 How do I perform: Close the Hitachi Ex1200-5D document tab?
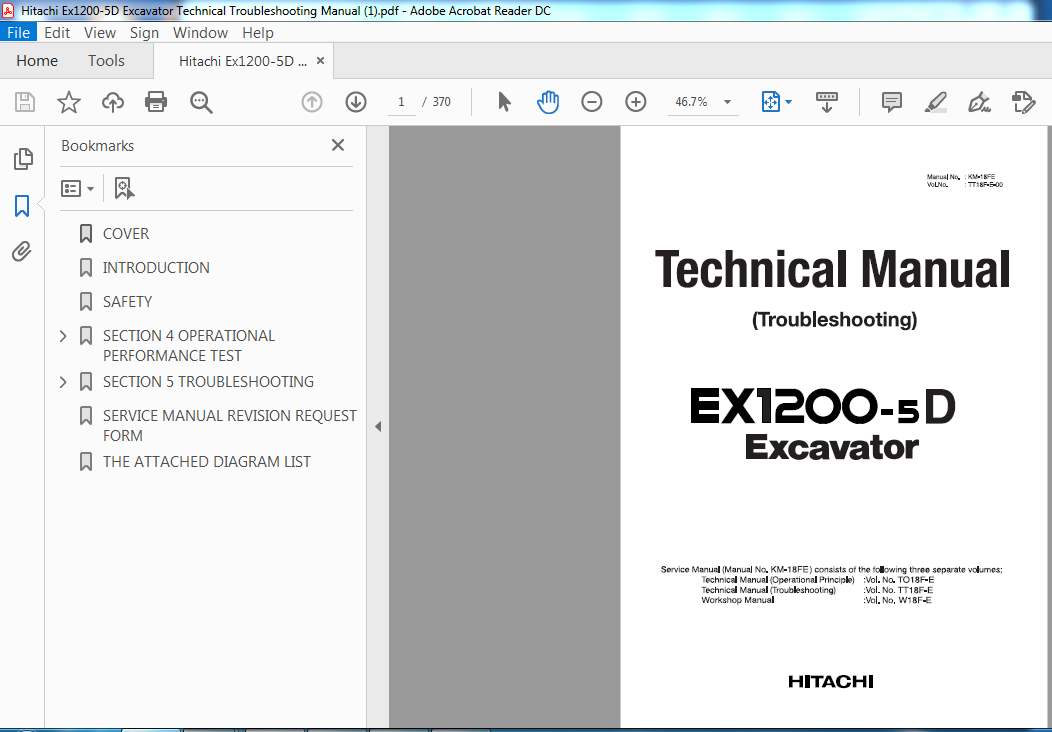(x=320, y=60)
